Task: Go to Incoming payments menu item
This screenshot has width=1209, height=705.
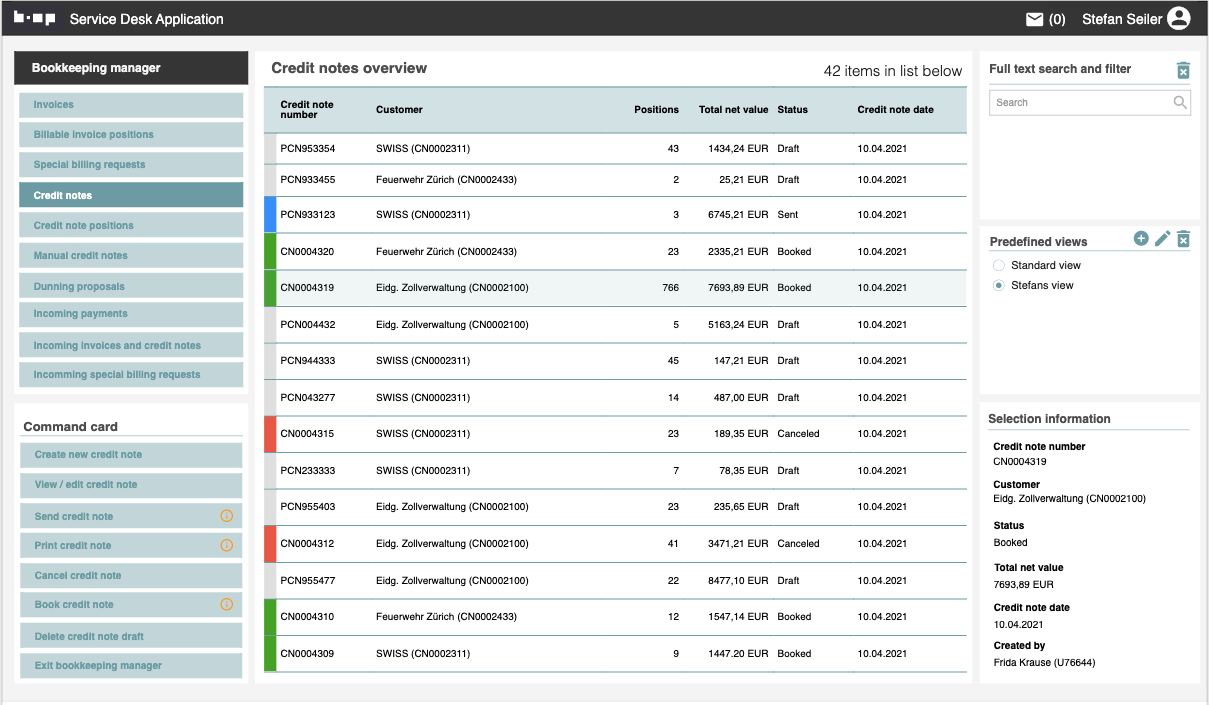Action: point(131,314)
